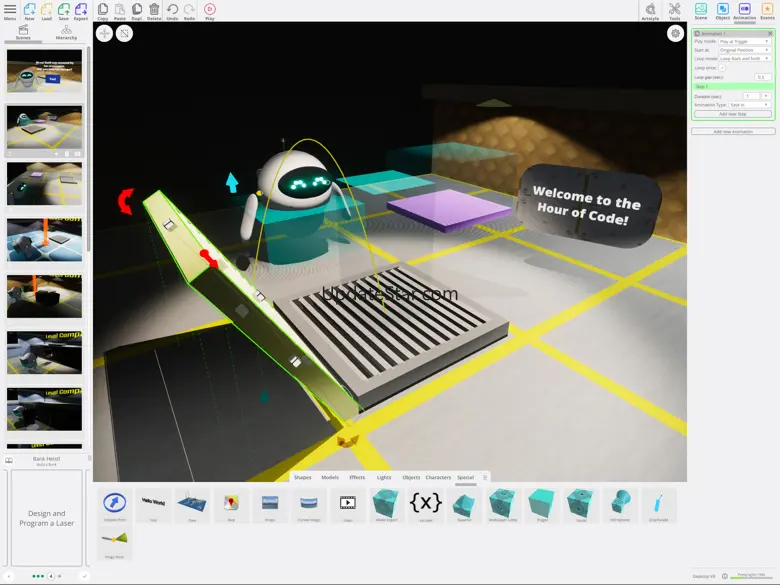Open the Bank Heist tutorial book icon

point(9,461)
